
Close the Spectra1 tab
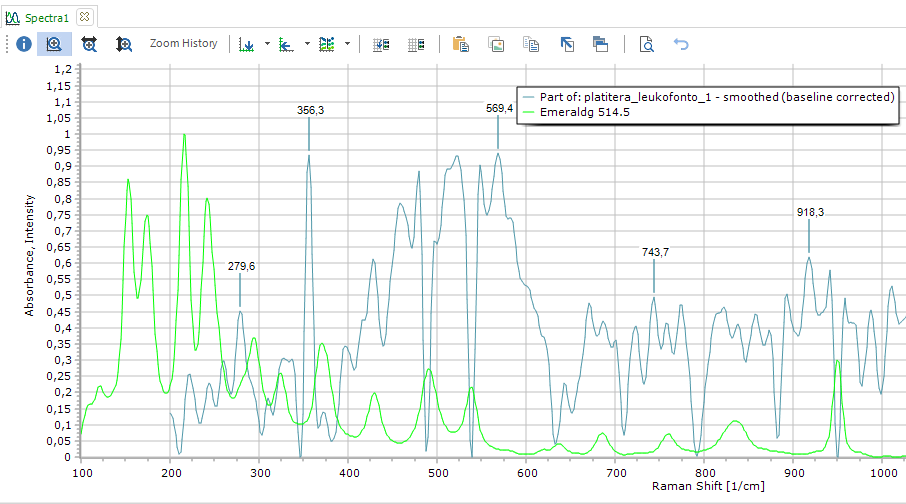(x=85, y=17)
